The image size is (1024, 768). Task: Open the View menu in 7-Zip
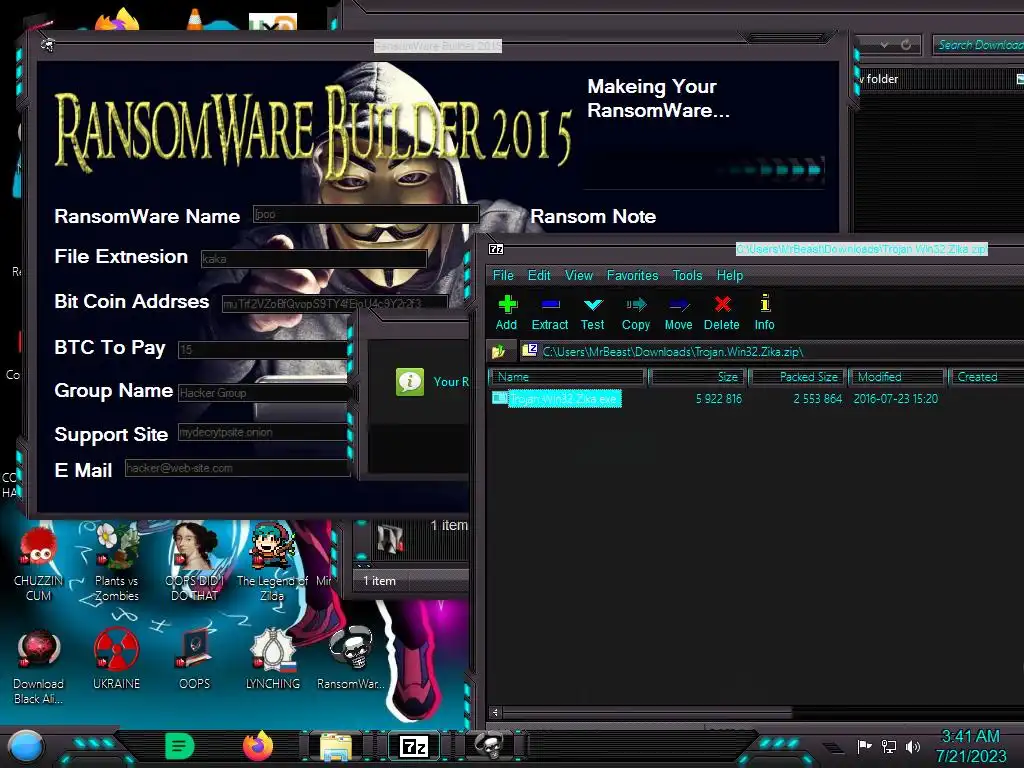[x=579, y=276]
